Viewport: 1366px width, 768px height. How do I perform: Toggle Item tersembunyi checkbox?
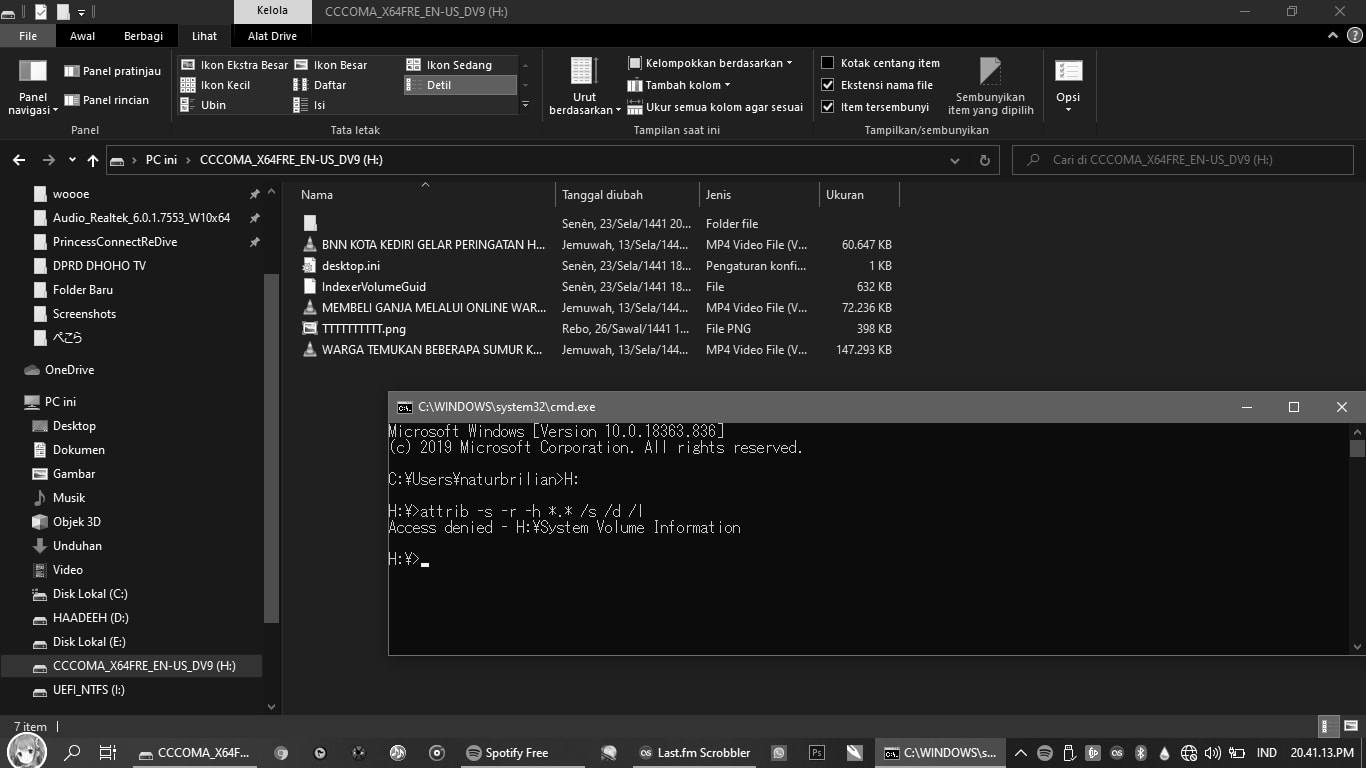828,107
